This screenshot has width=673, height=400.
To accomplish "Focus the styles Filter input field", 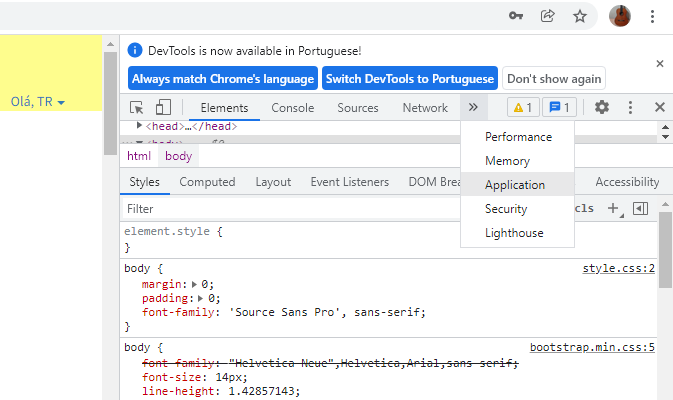I will click(x=292, y=209).
